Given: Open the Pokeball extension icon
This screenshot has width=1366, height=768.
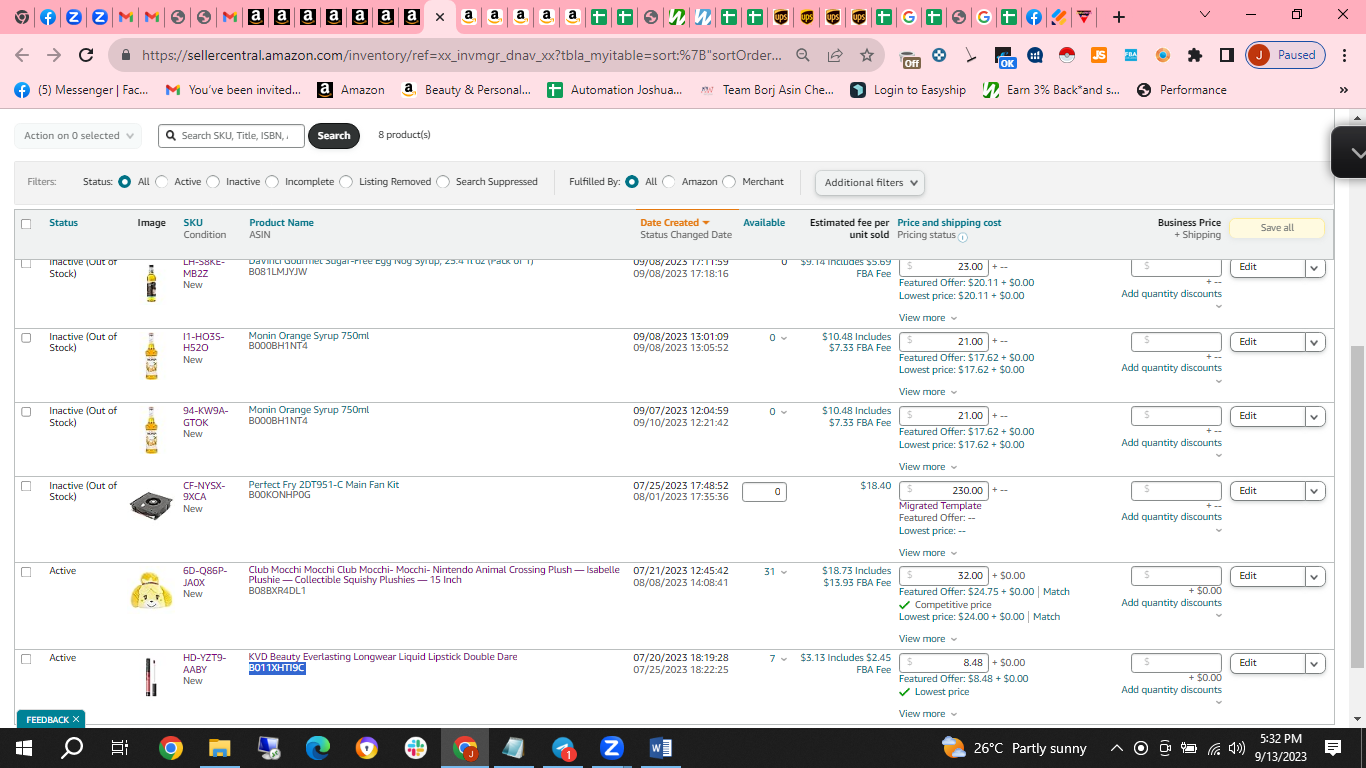Looking at the screenshot, I should coord(1067,55).
